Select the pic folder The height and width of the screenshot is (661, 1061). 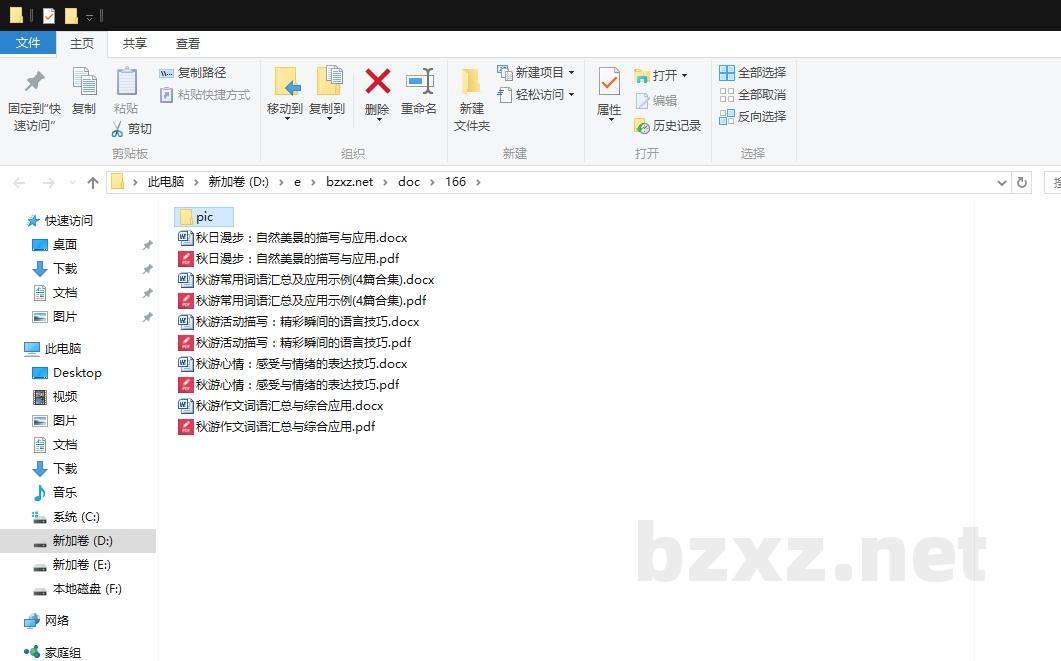tap(204, 217)
